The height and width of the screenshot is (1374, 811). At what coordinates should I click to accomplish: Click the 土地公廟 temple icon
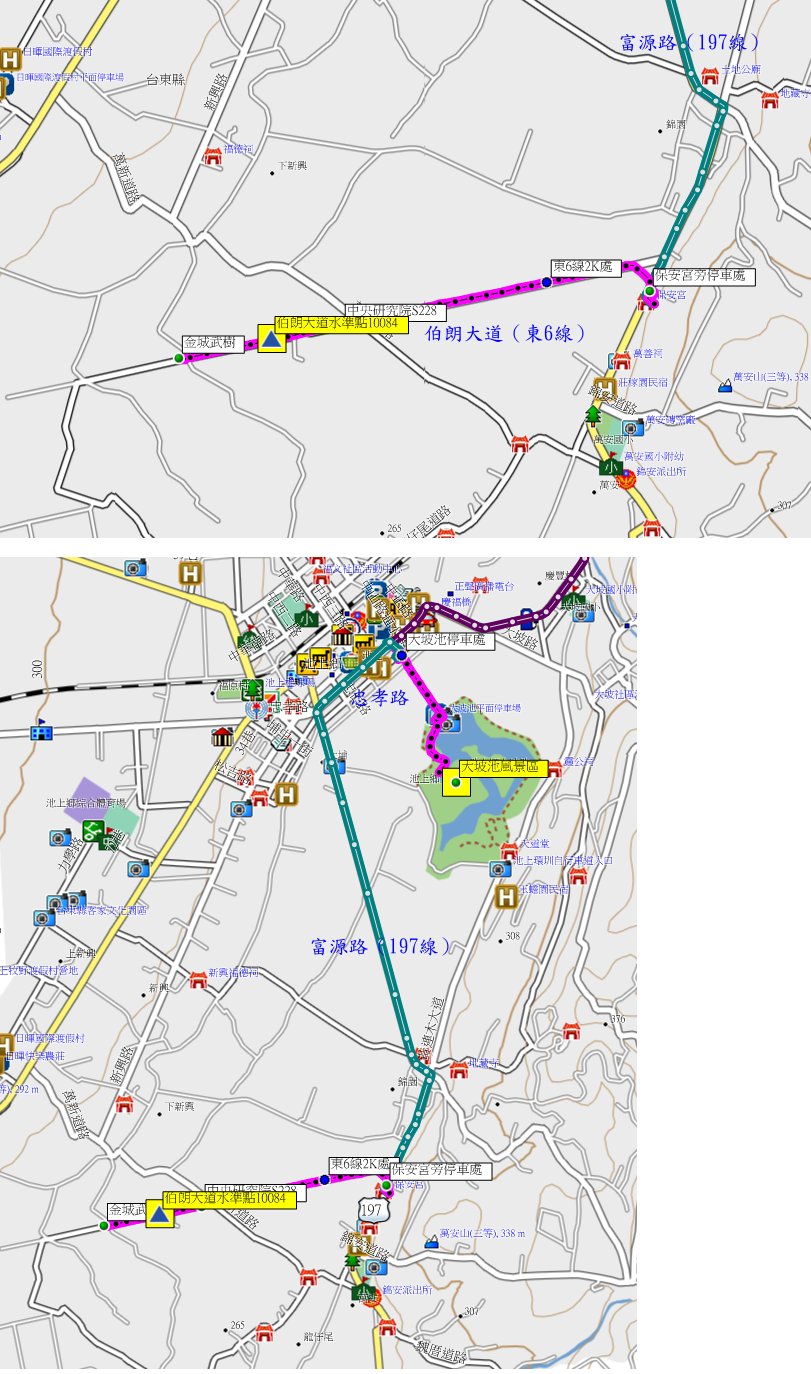pos(710,76)
